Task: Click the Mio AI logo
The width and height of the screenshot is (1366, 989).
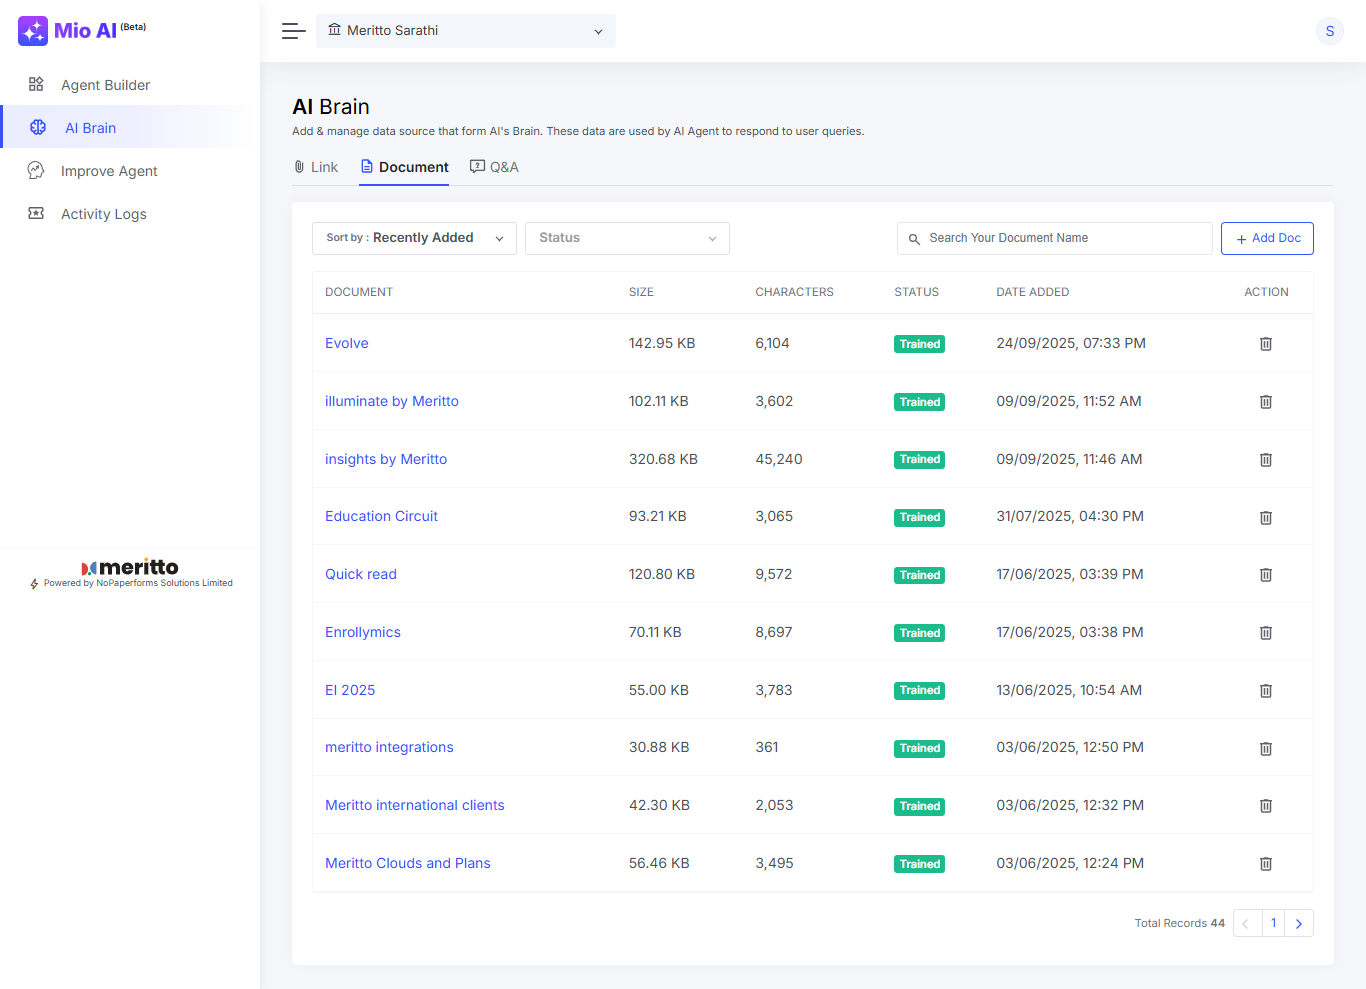Action: [82, 31]
